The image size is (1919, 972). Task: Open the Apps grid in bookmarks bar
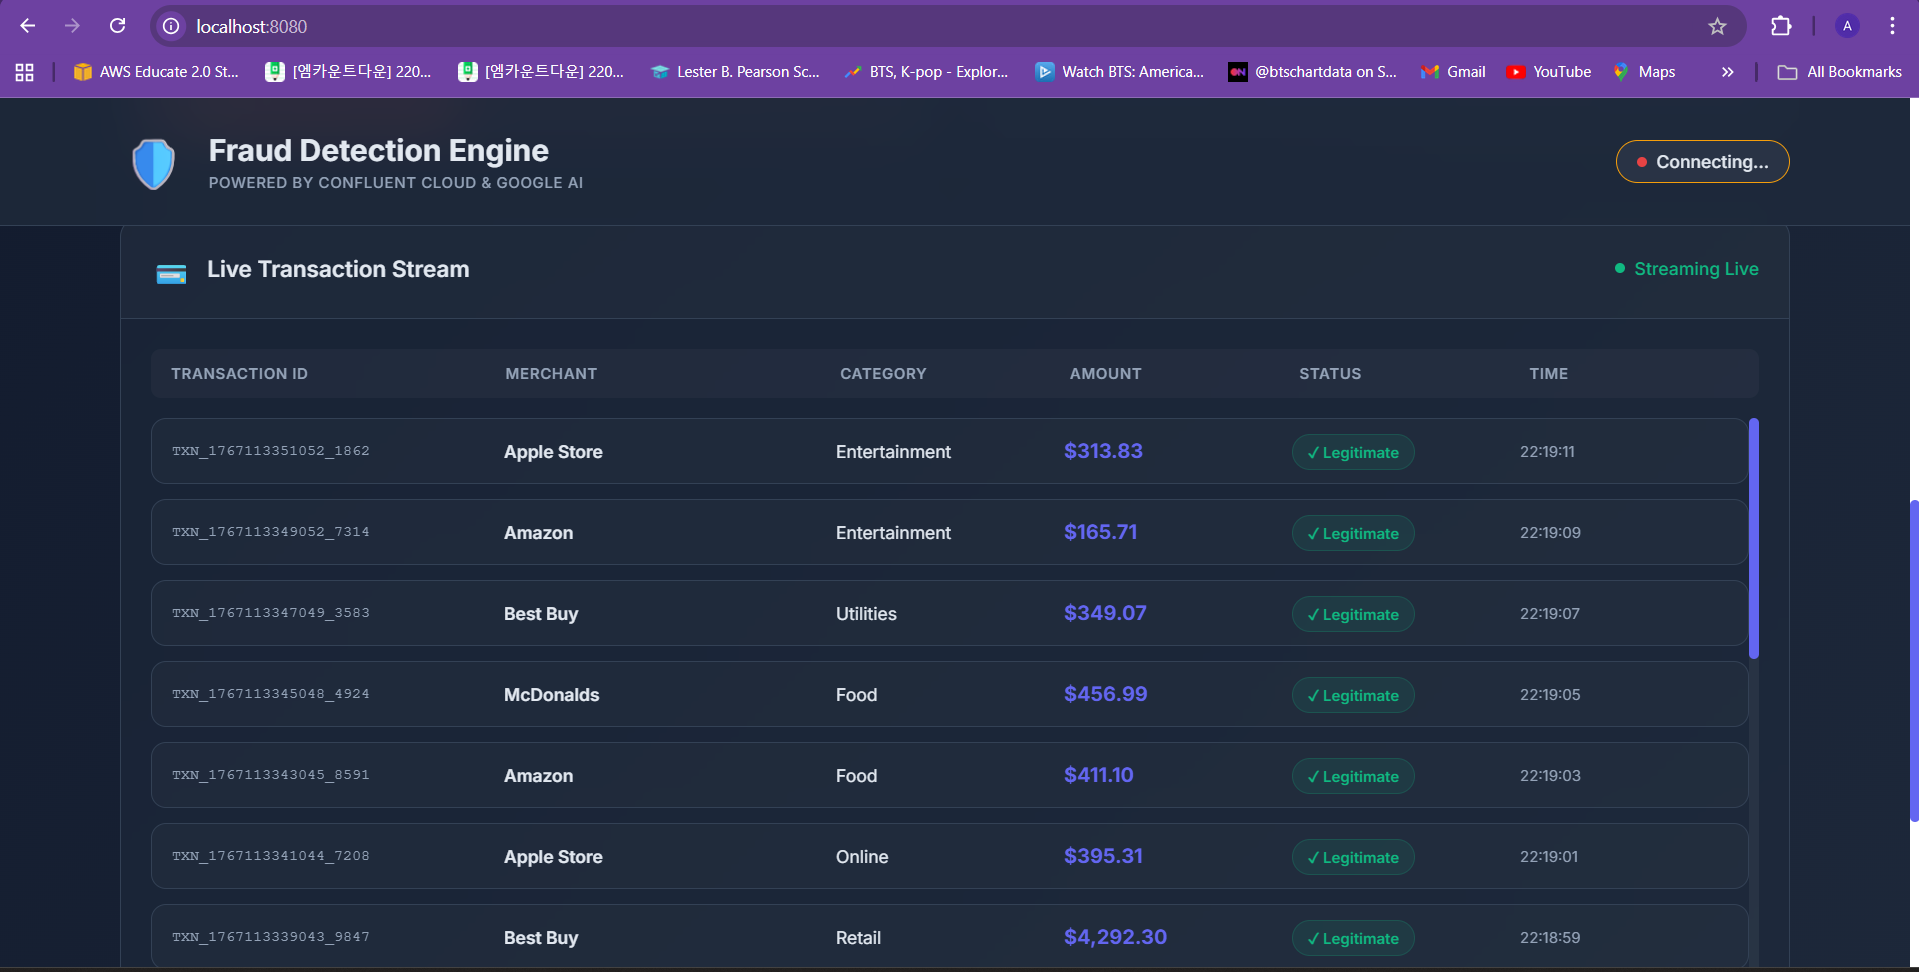(25, 72)
